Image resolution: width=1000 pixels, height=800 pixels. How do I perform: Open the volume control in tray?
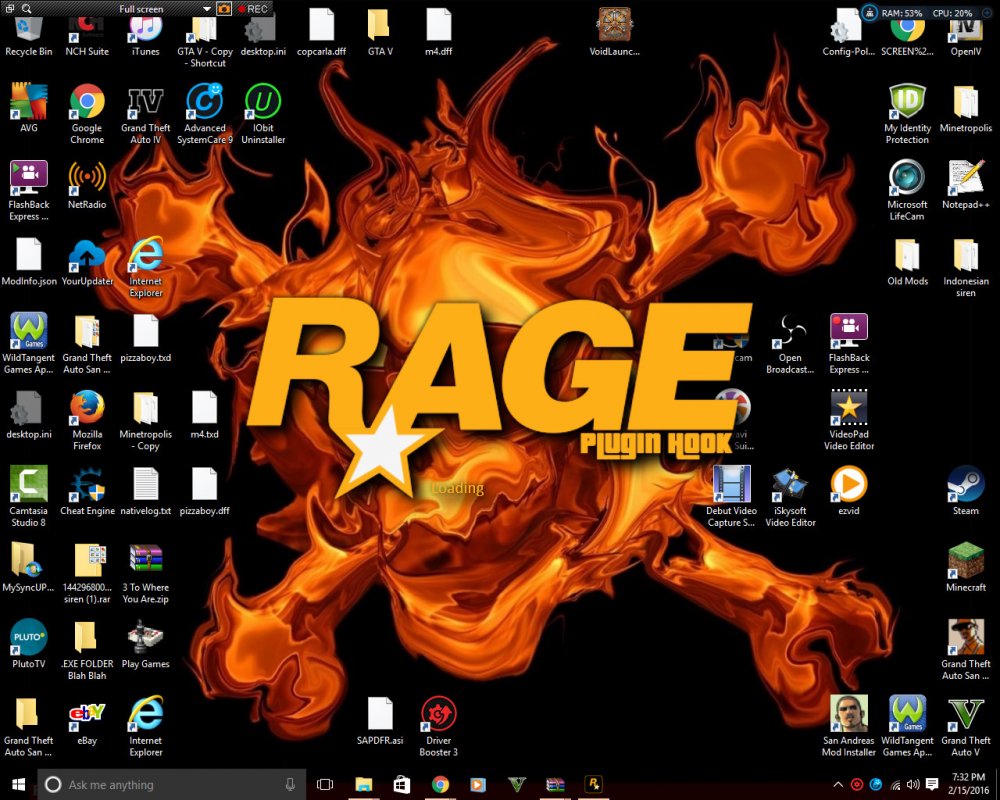click(913, 785)
